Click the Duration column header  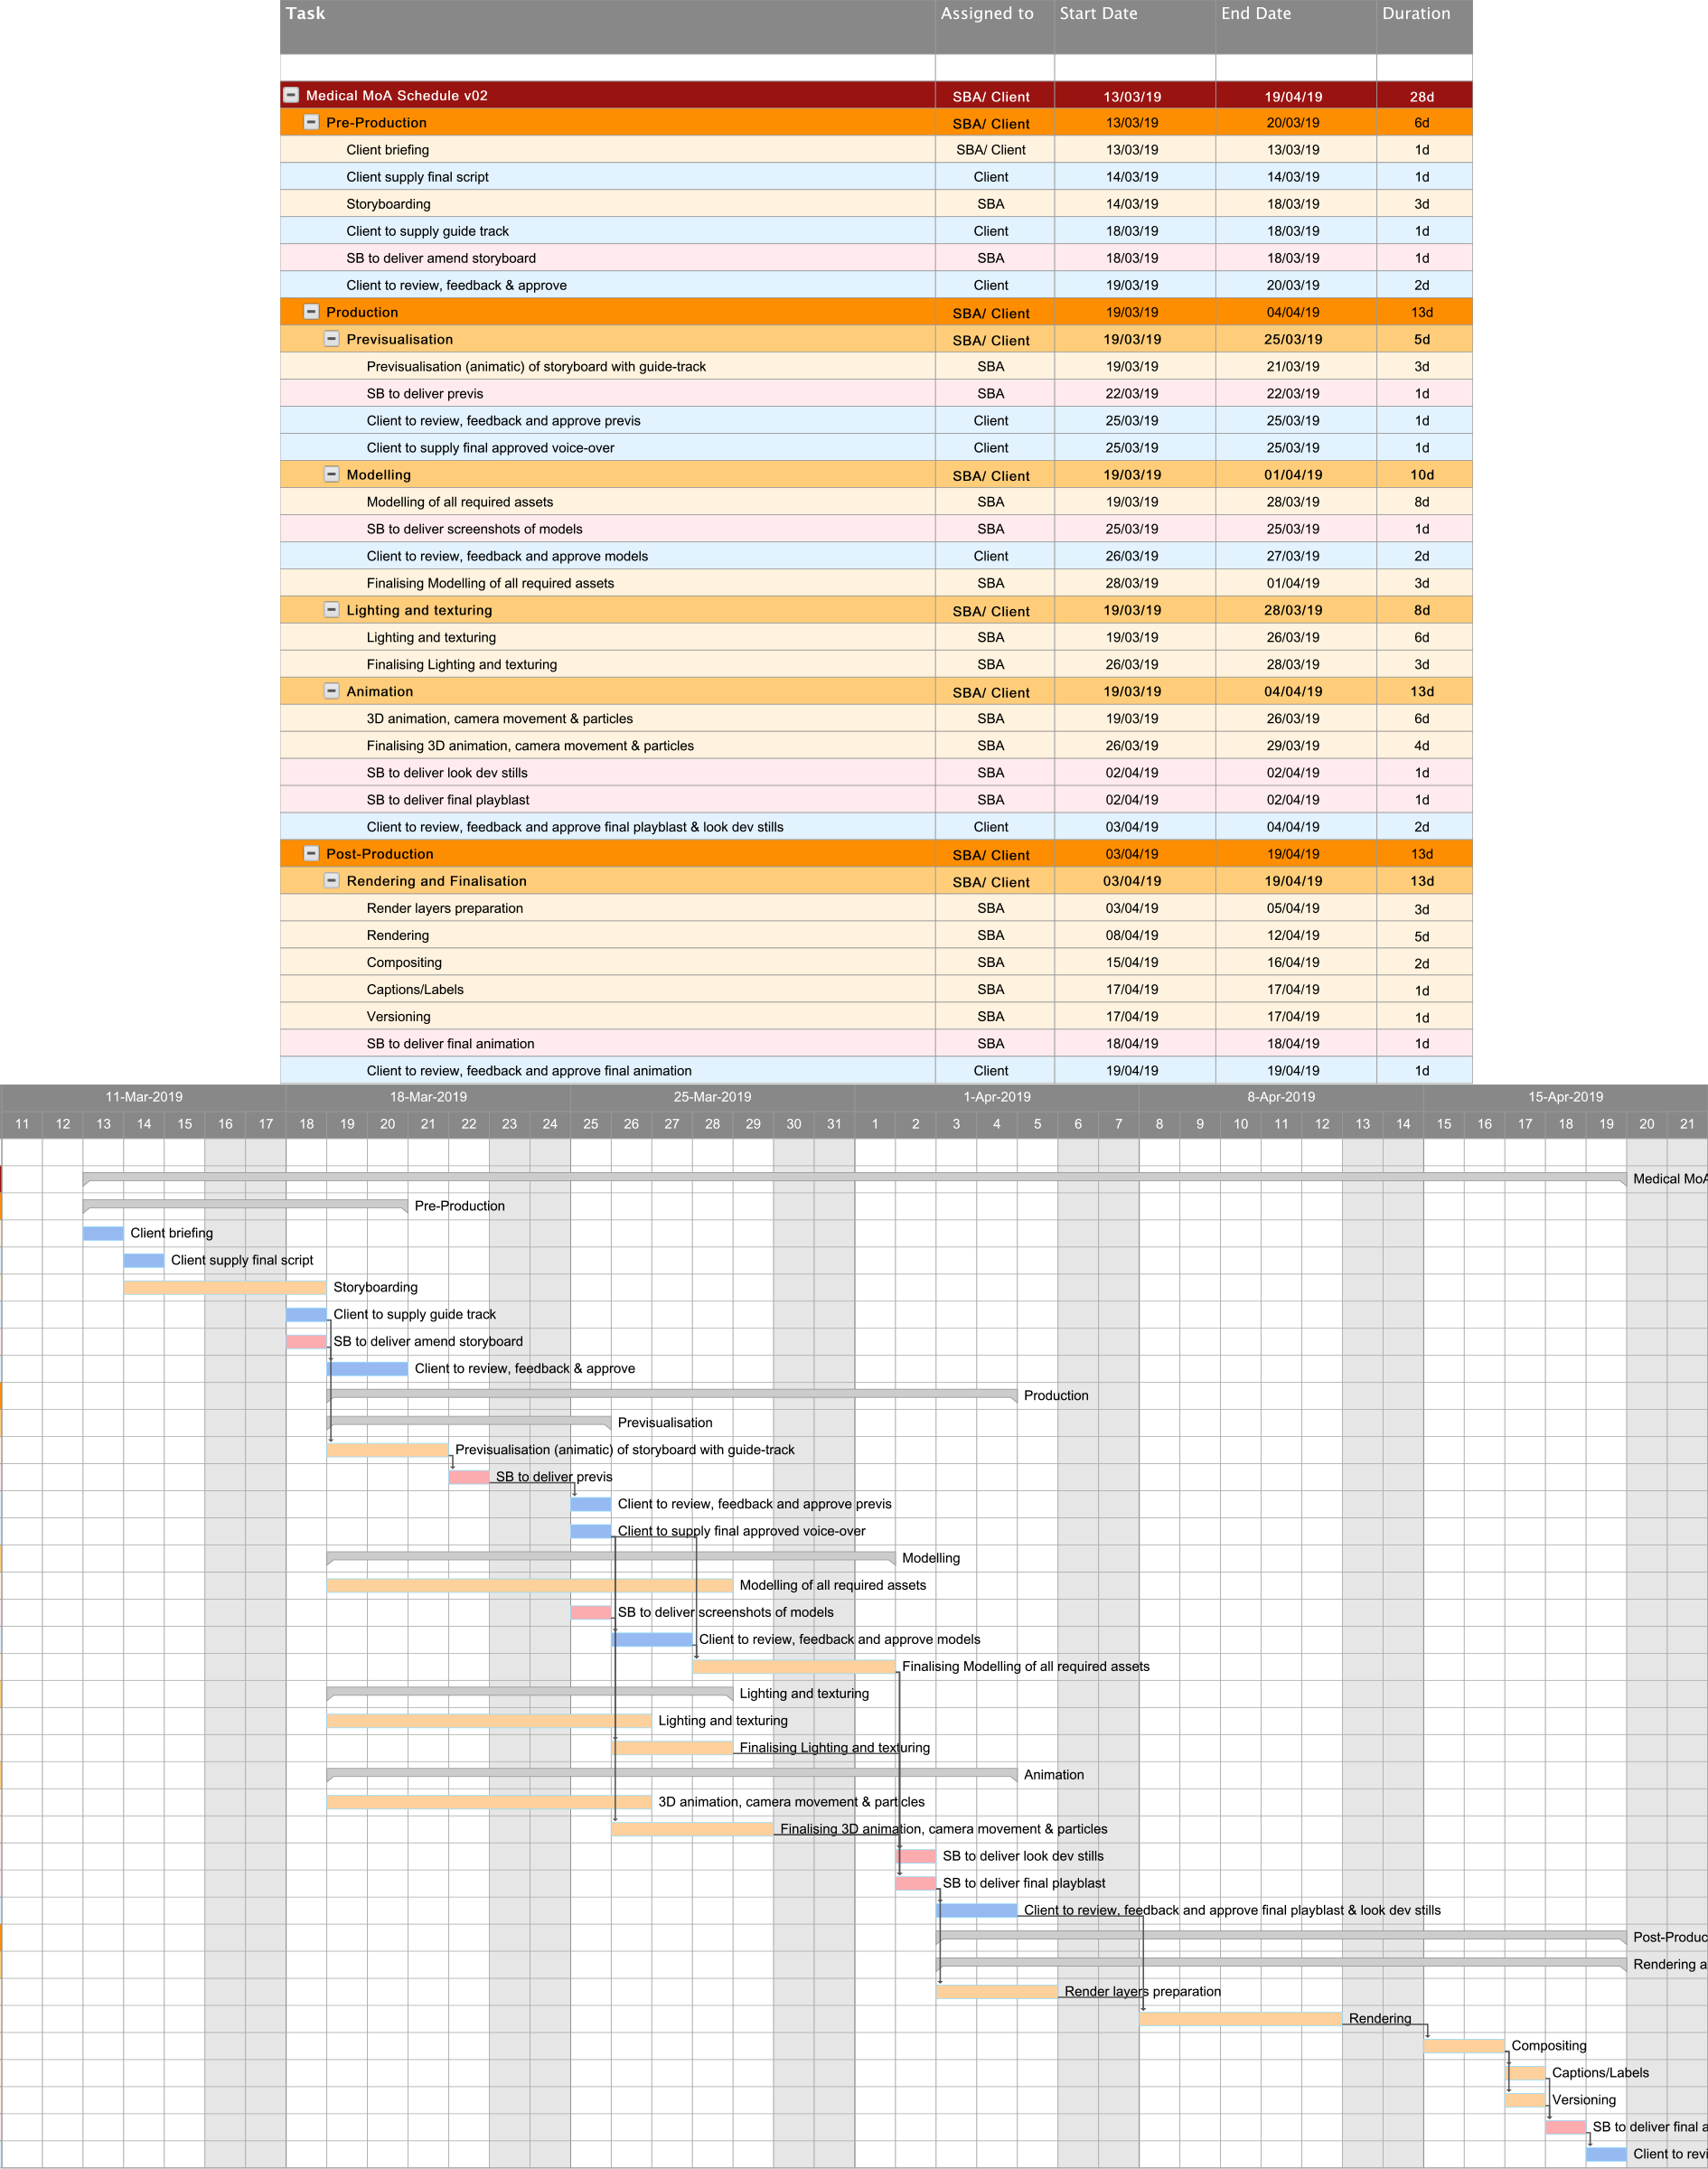pyautogui.click(x=1424, y=27)
